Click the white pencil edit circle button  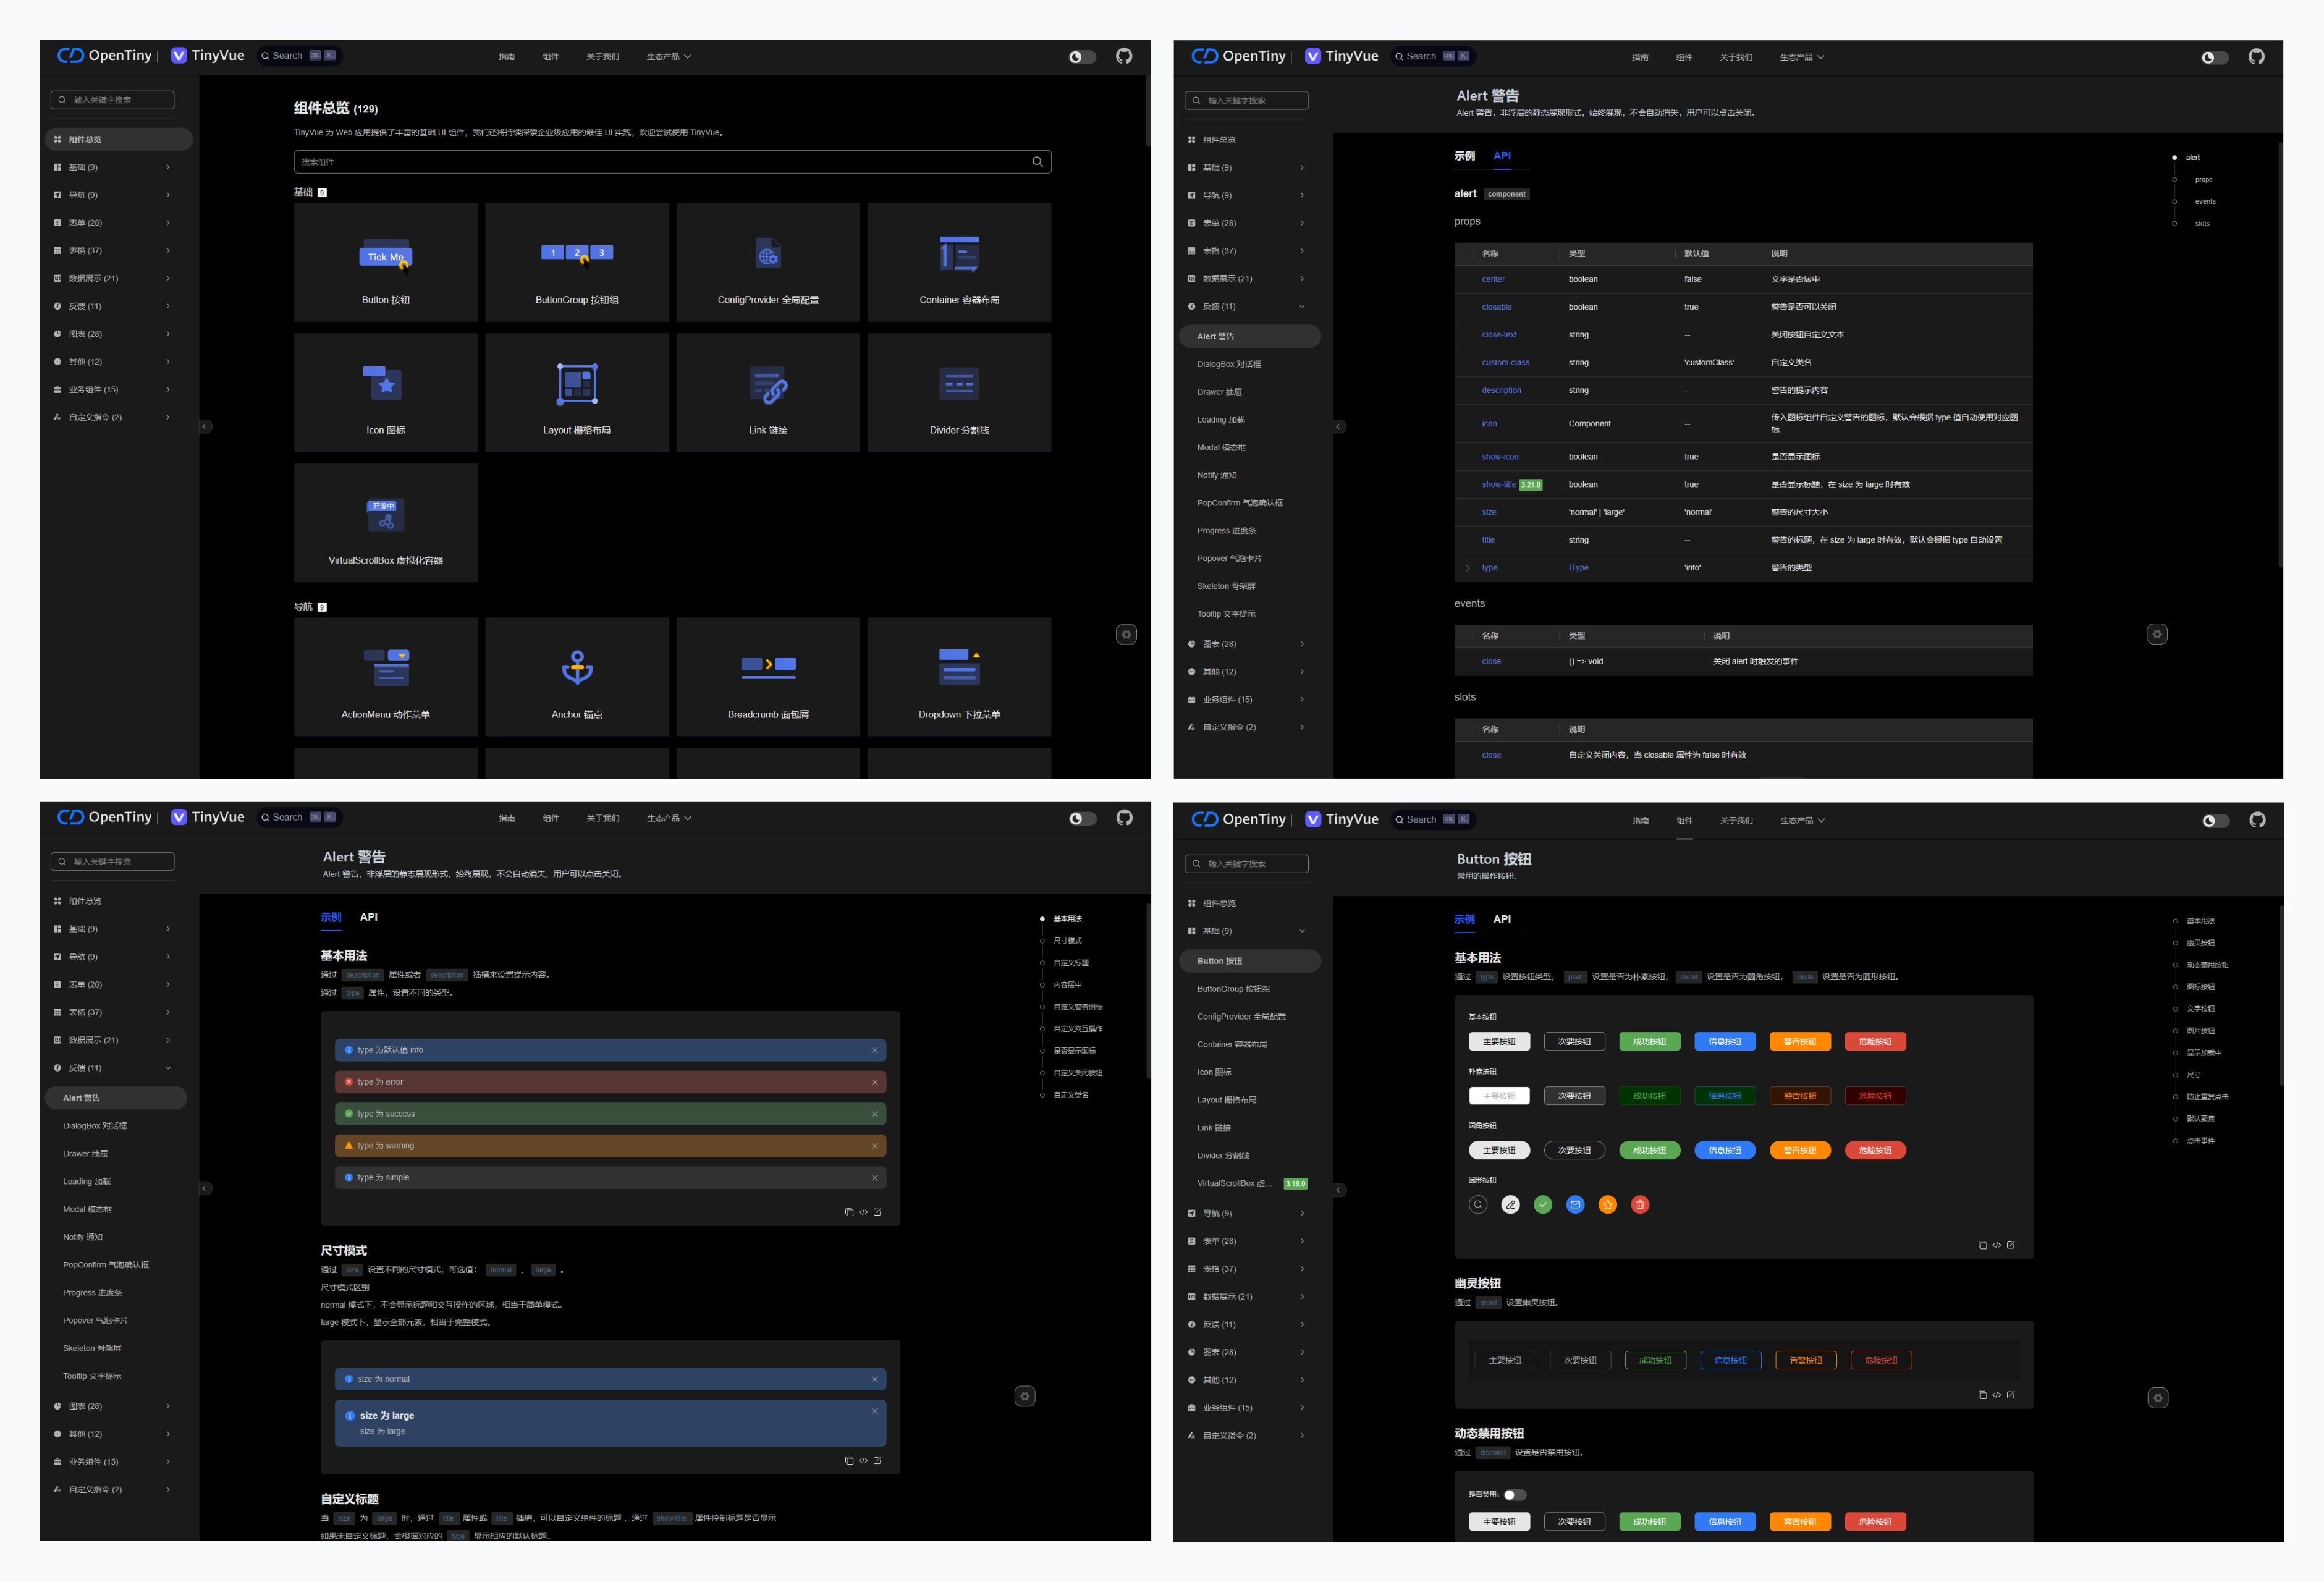(1510, 1205)
